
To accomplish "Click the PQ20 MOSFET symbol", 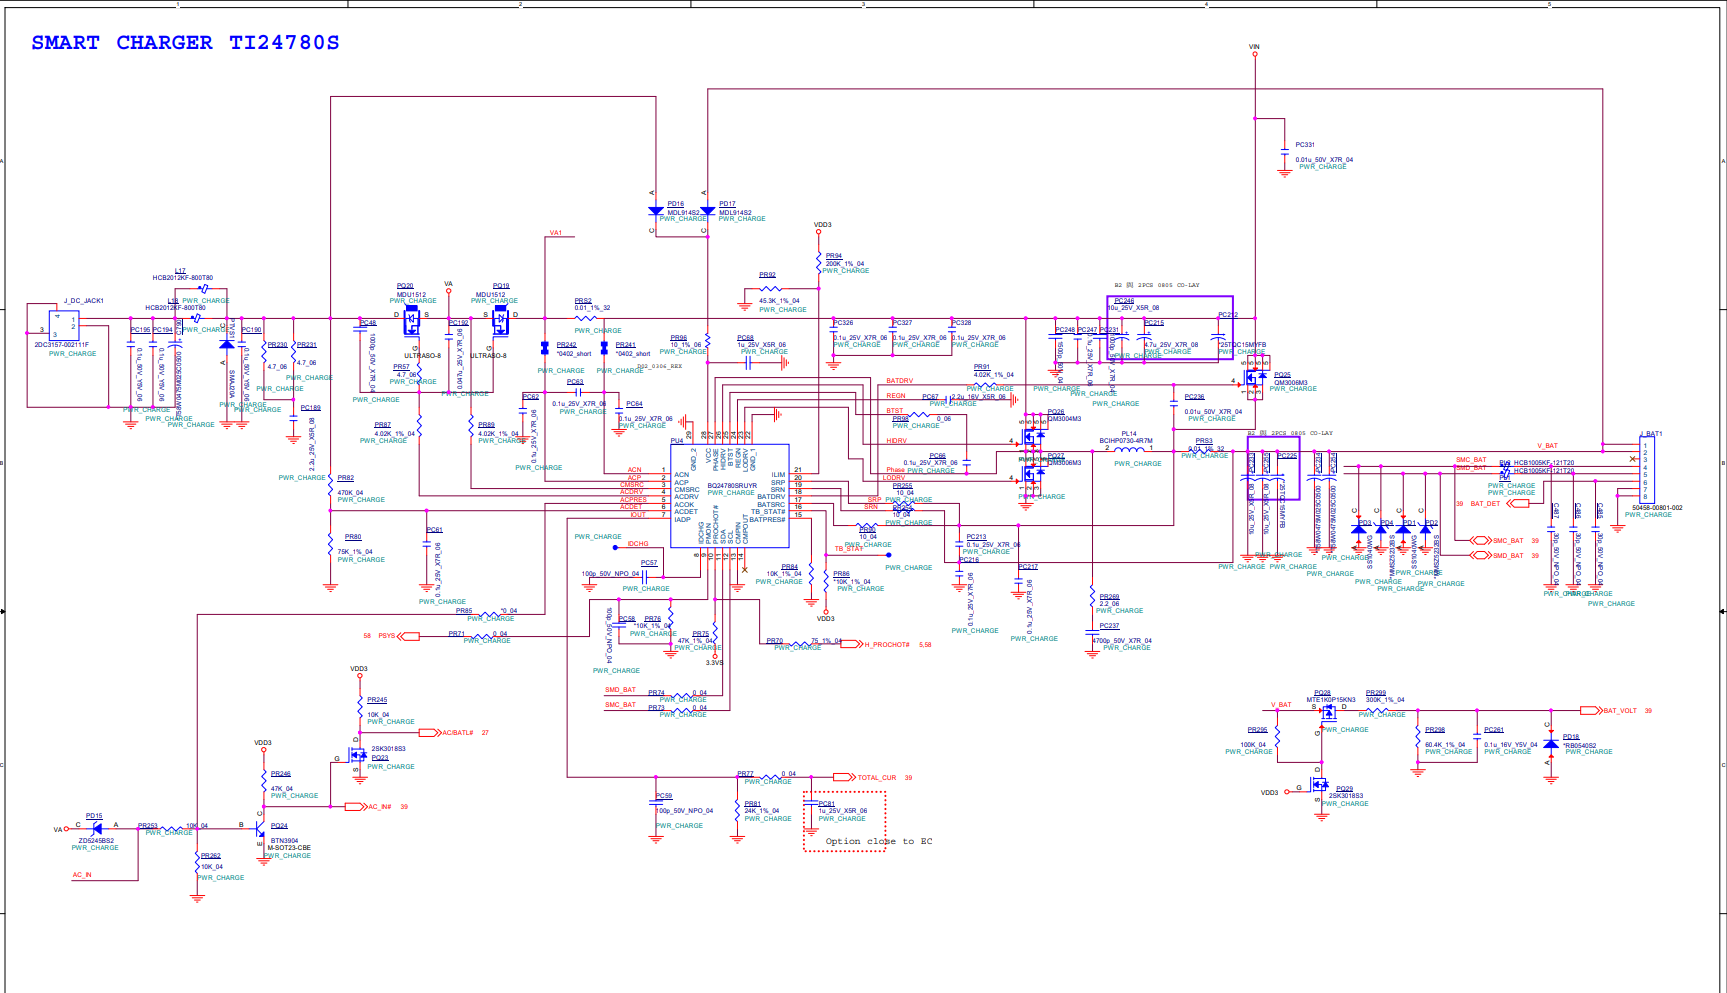I will (x=411, y=322).
